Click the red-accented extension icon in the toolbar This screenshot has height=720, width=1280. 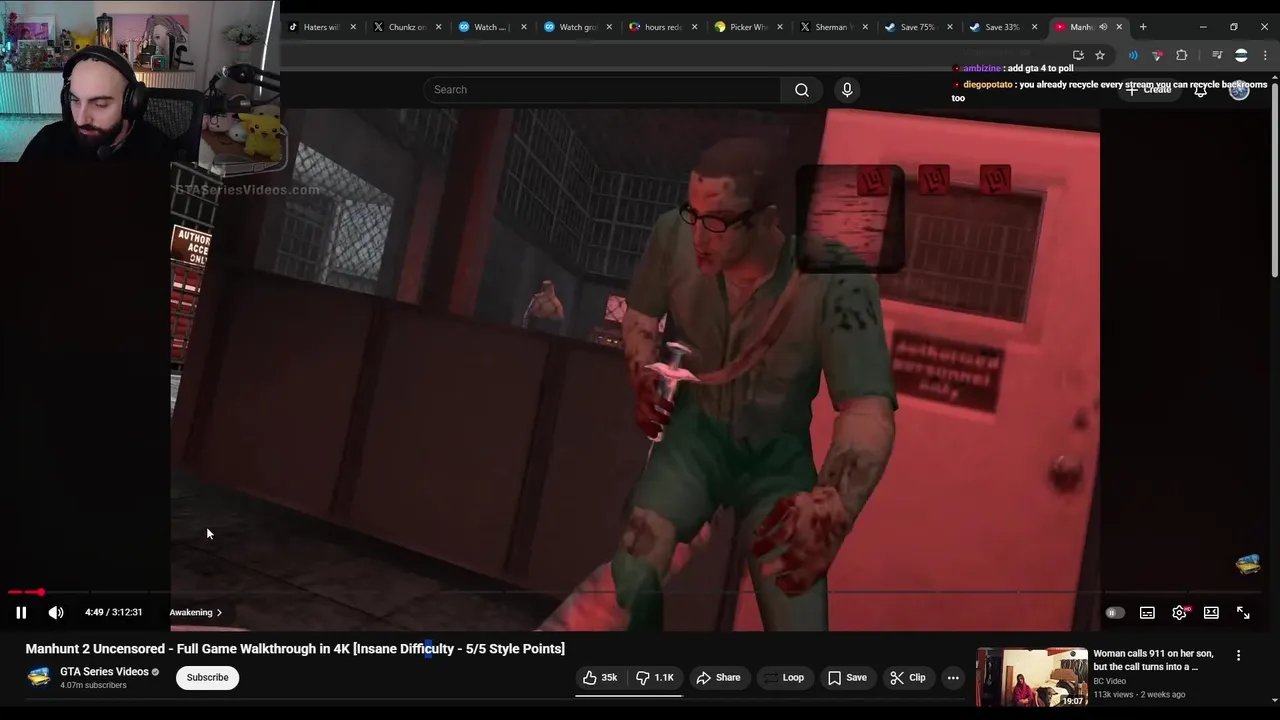1158,55
